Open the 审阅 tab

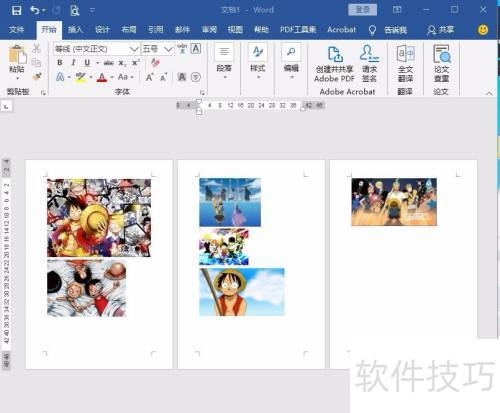(209, 30)
